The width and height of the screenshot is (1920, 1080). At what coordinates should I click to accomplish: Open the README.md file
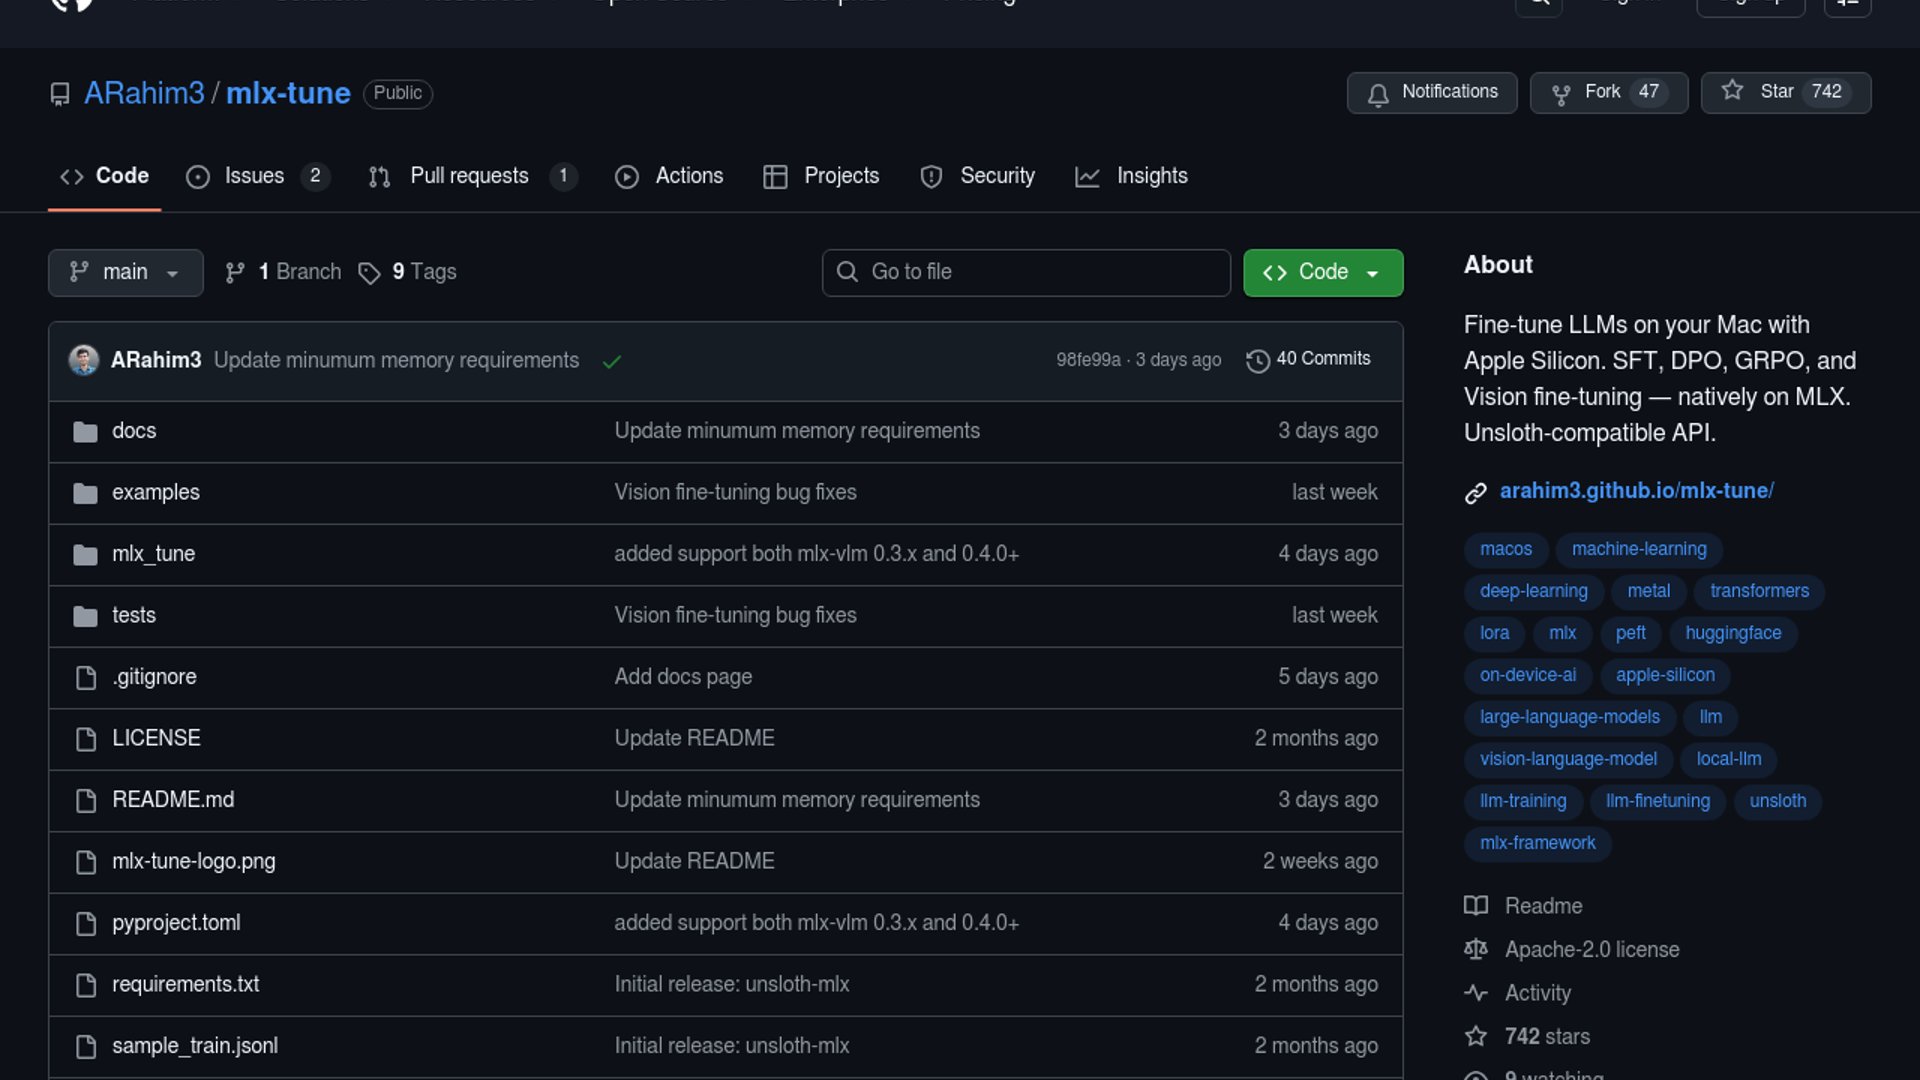pos(173,800)
